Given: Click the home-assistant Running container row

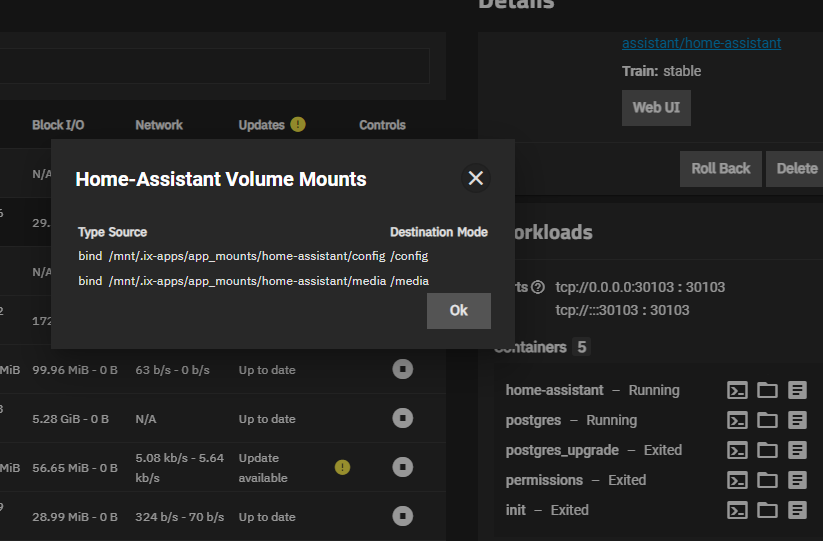Looking at the screenshot, I should click(x=656, y=390).
